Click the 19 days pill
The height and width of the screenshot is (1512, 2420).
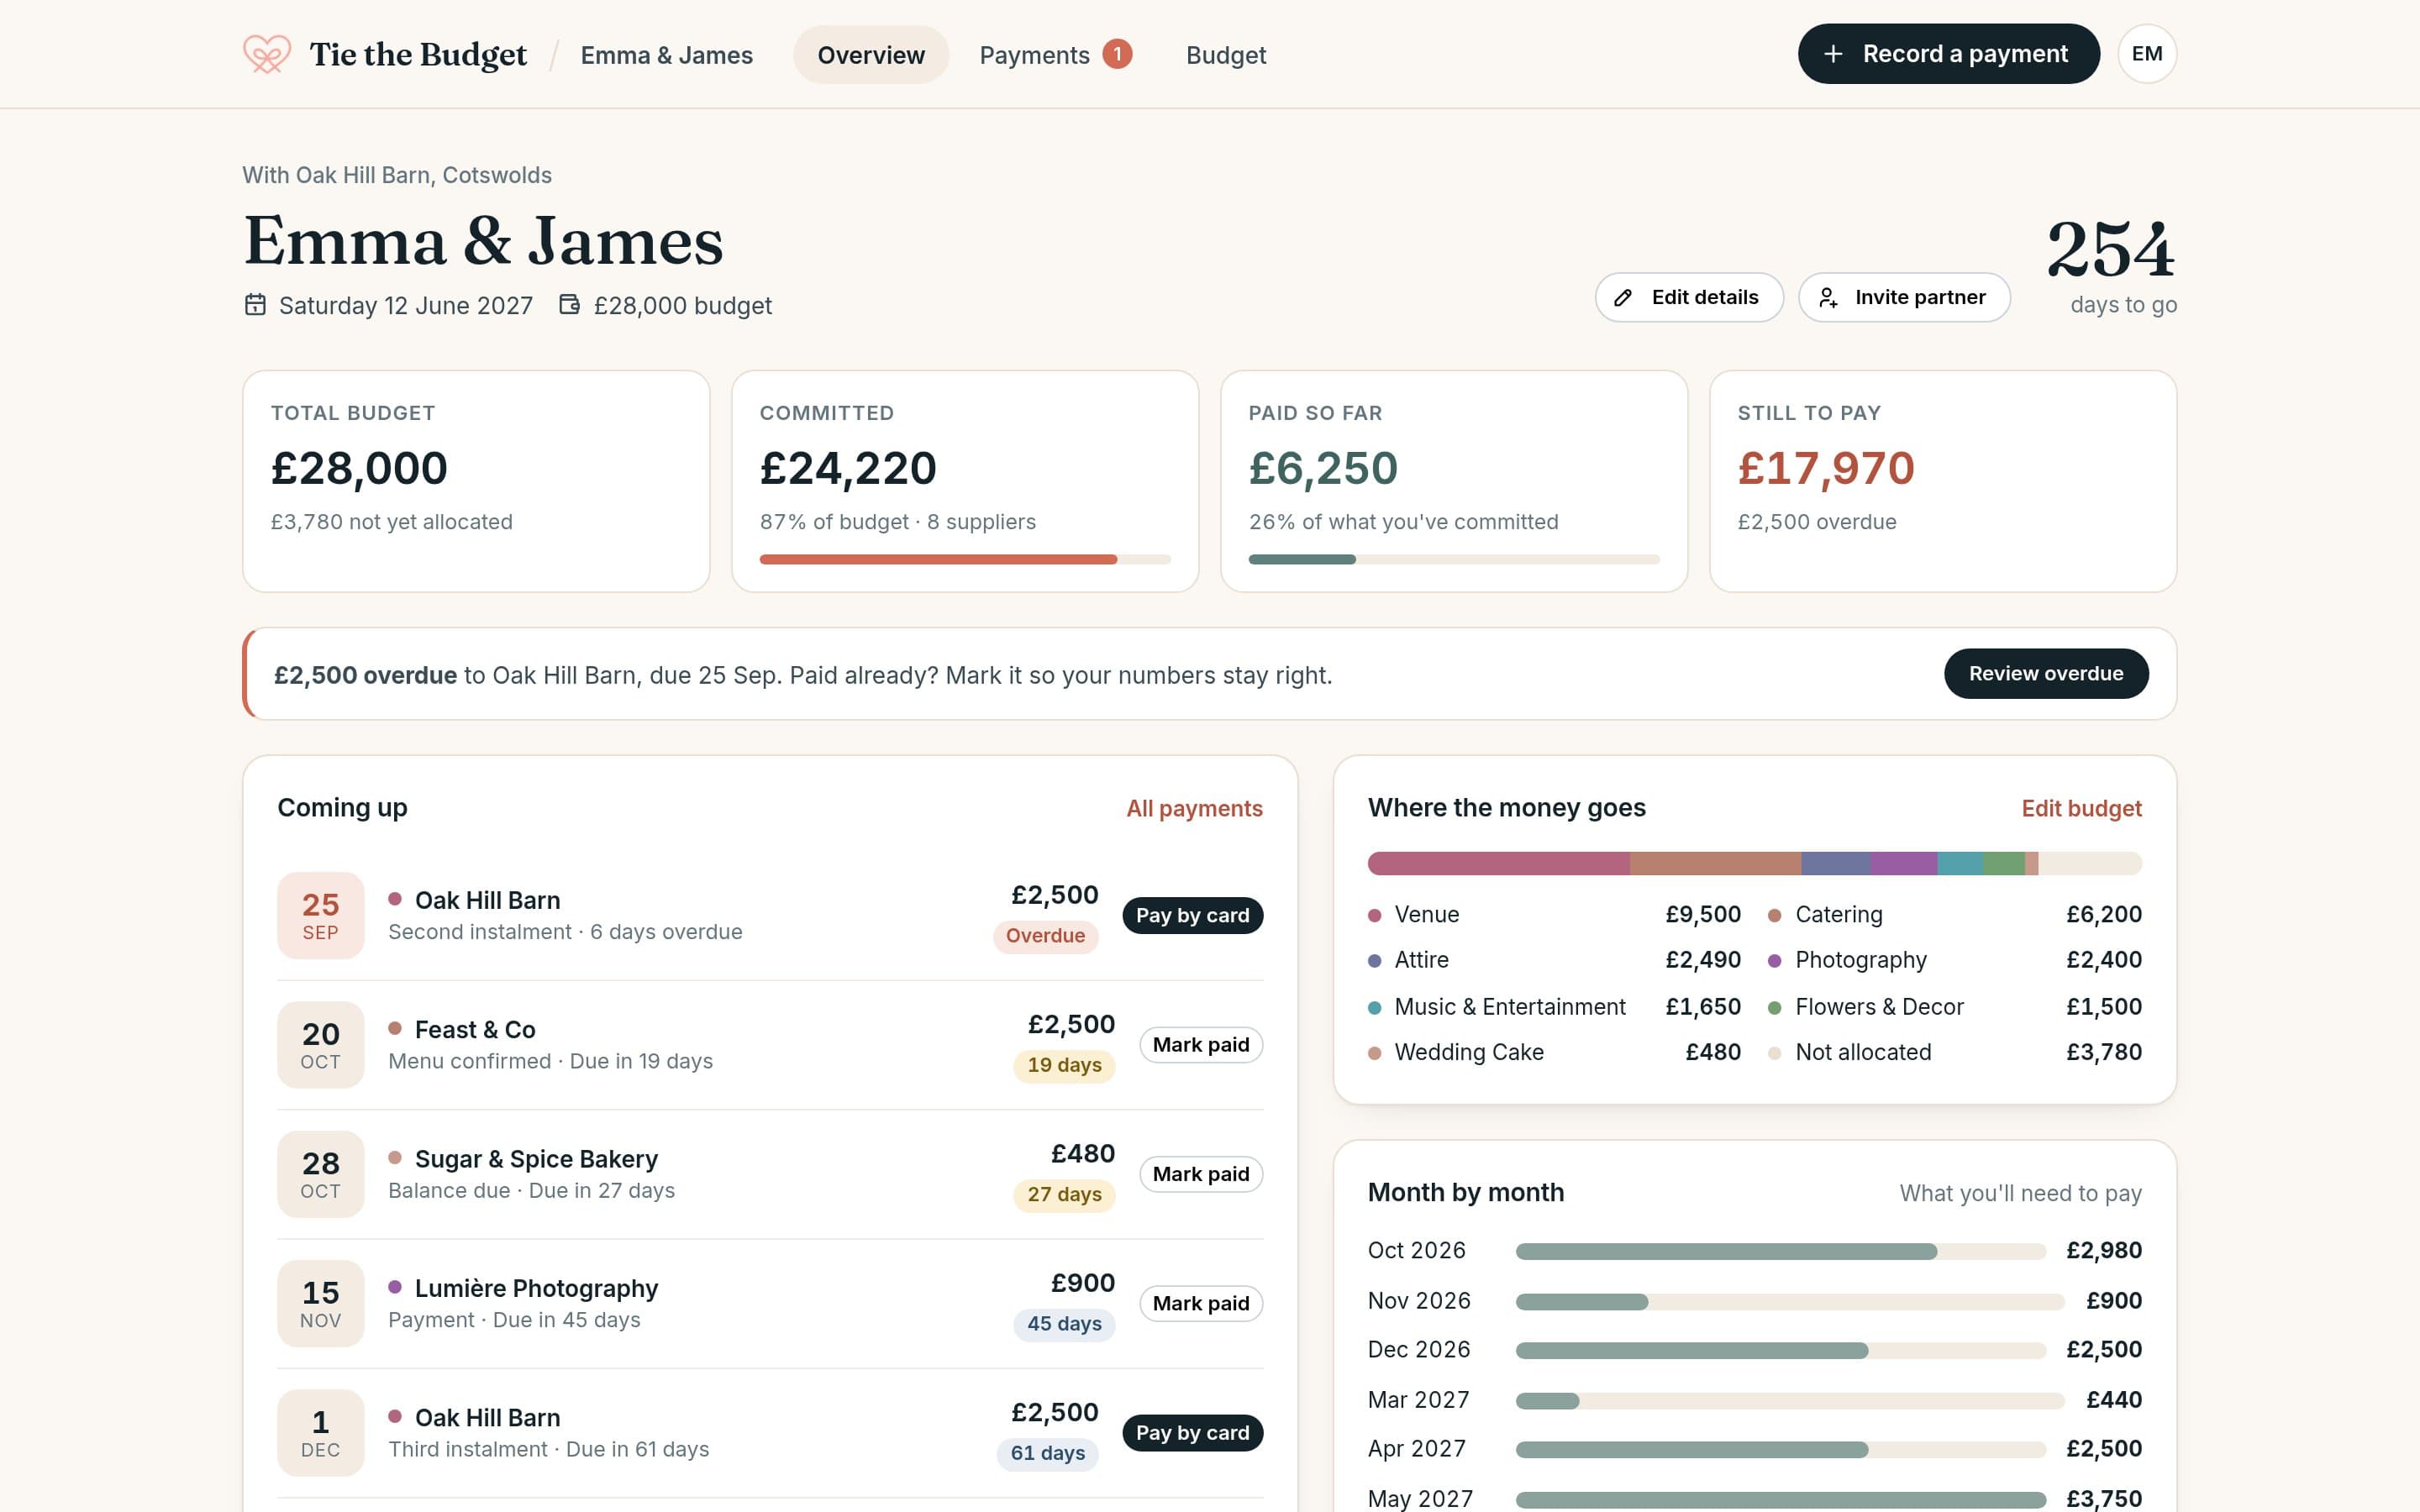(x=1064, y=1065)
